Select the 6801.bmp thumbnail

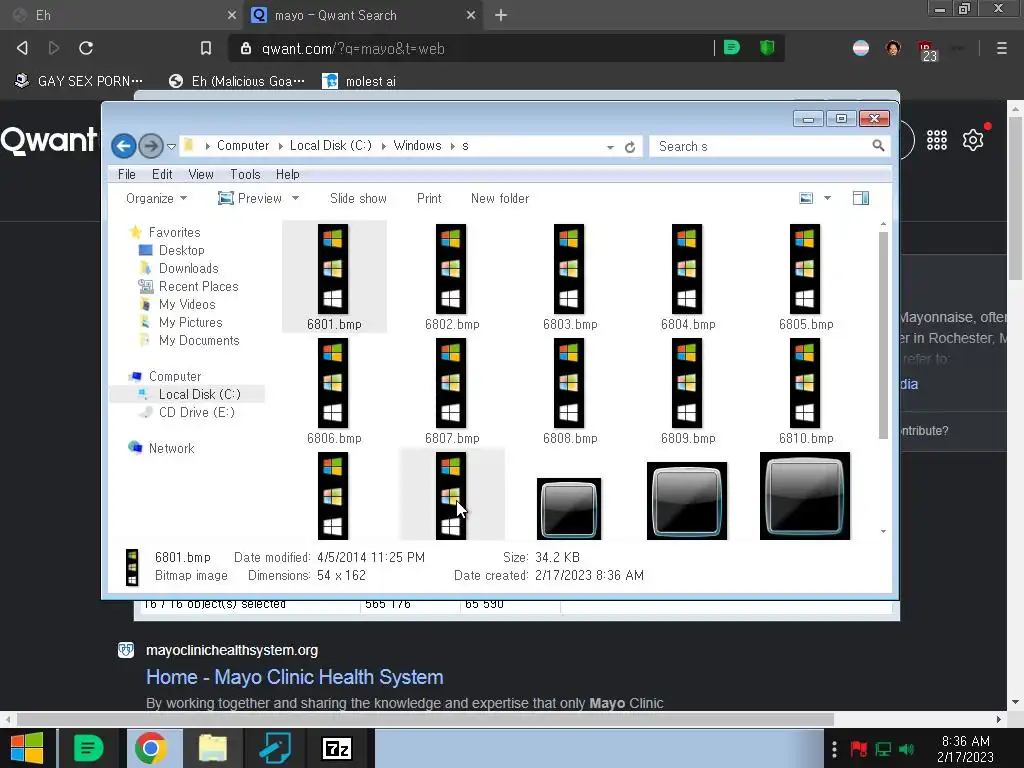pos(333,269)
